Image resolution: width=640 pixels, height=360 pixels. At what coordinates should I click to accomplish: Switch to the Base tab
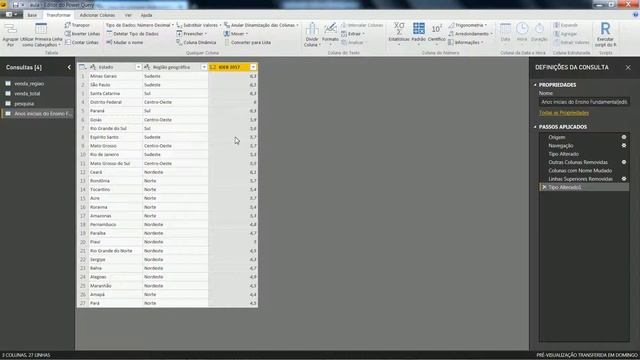[32, 15]
